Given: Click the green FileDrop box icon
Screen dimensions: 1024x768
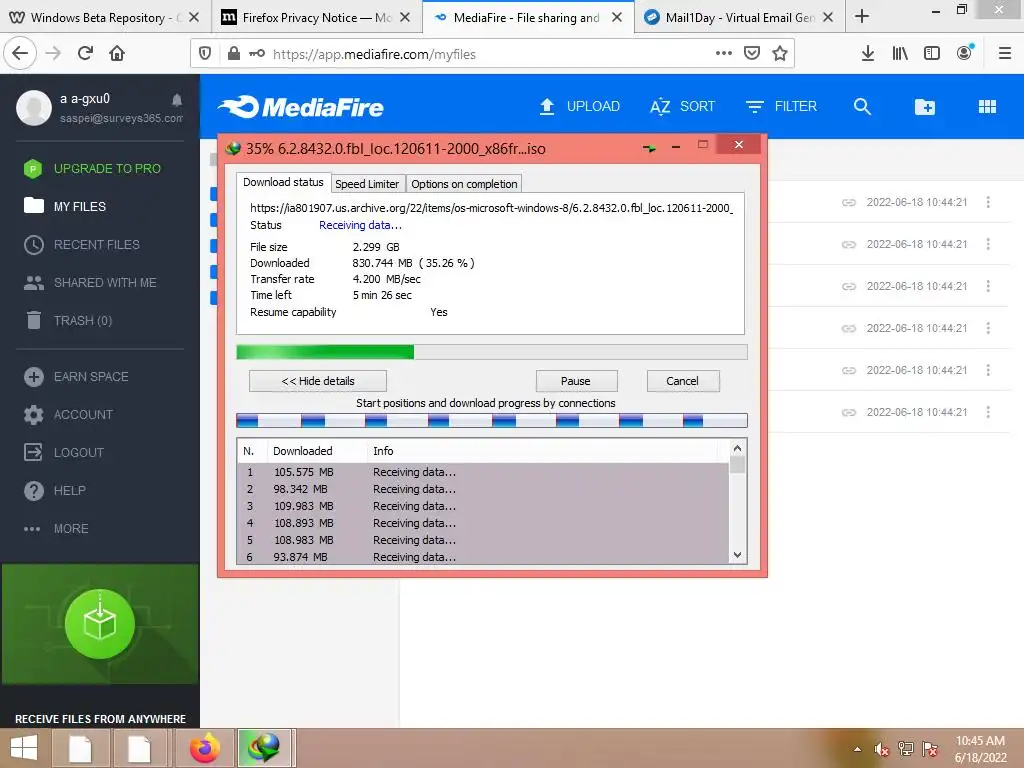Looking at the screenshot, I should [x=100, y=624].
